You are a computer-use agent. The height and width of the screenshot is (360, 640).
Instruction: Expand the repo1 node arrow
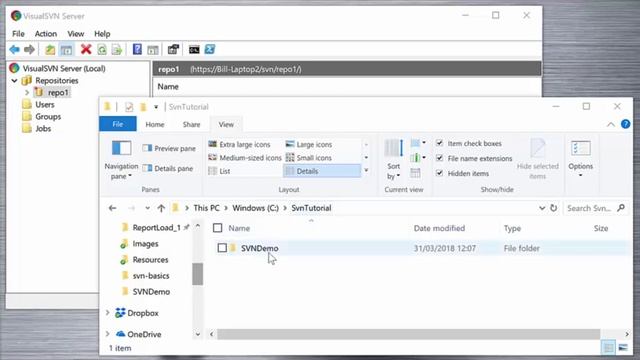coord(27,93)
